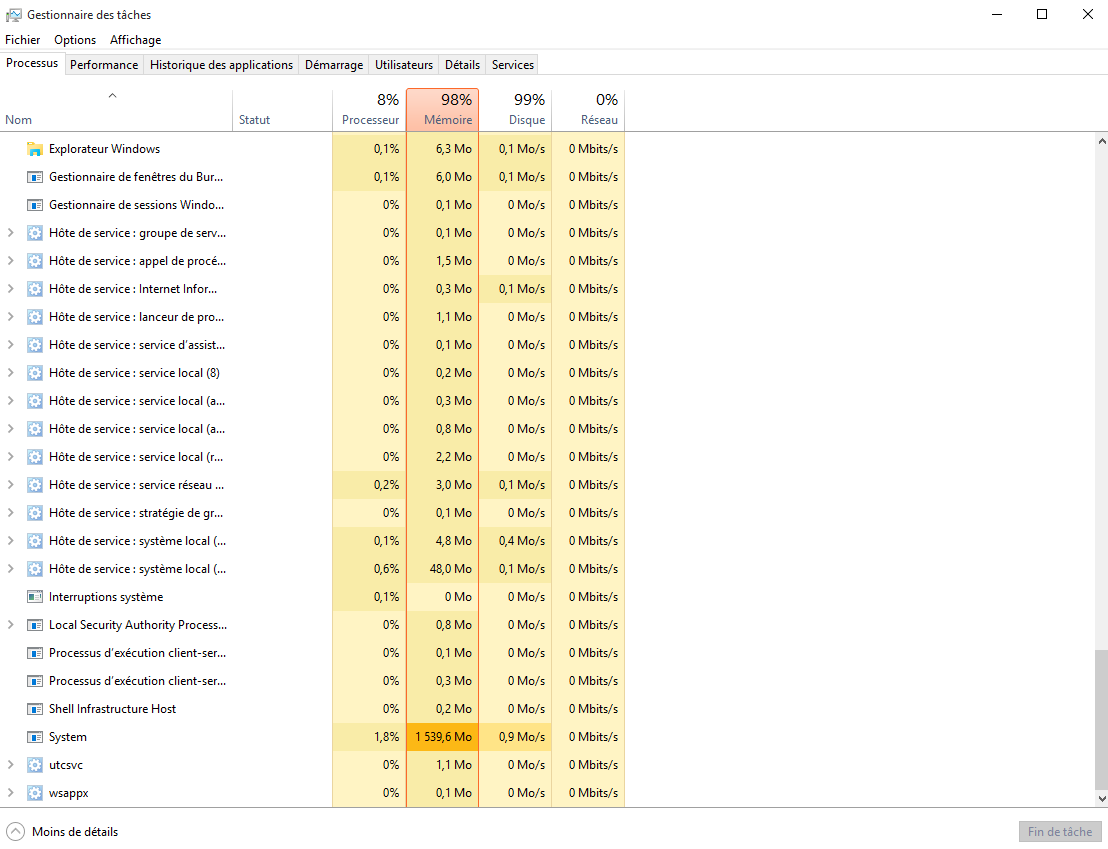This screenshot has height=849, width=1108.
Task: Expand the utcsvc process group
Action: [11, 765]
